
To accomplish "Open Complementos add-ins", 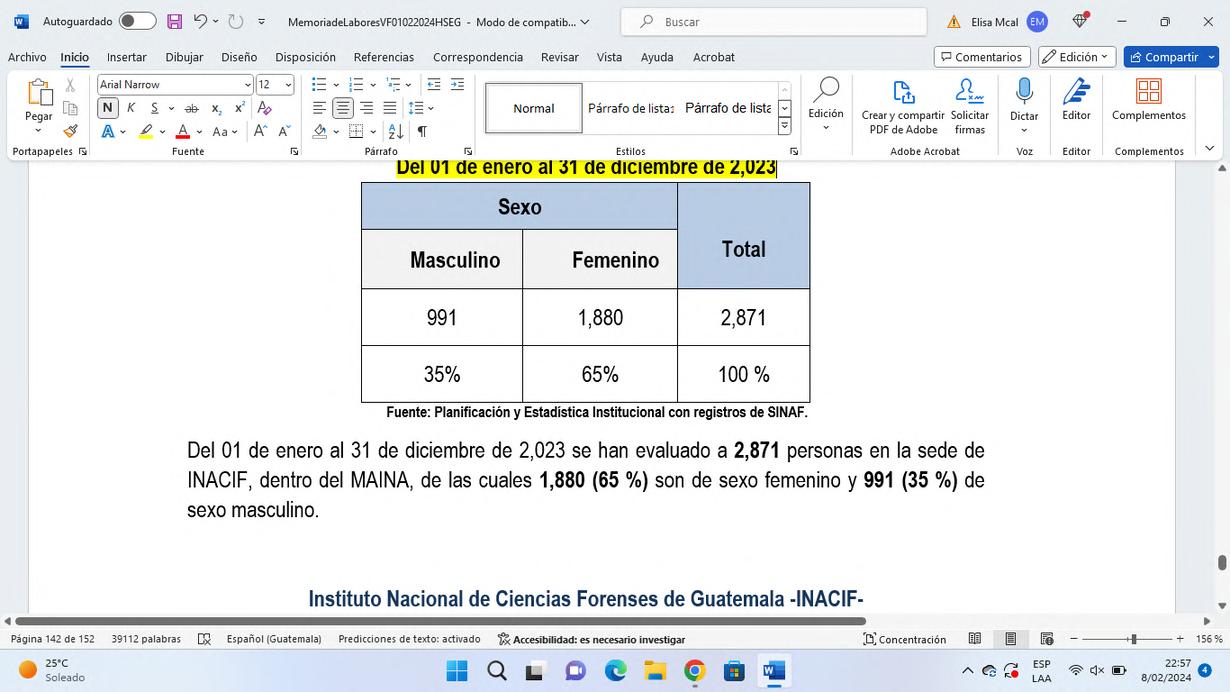I will tap(1149, 100).
